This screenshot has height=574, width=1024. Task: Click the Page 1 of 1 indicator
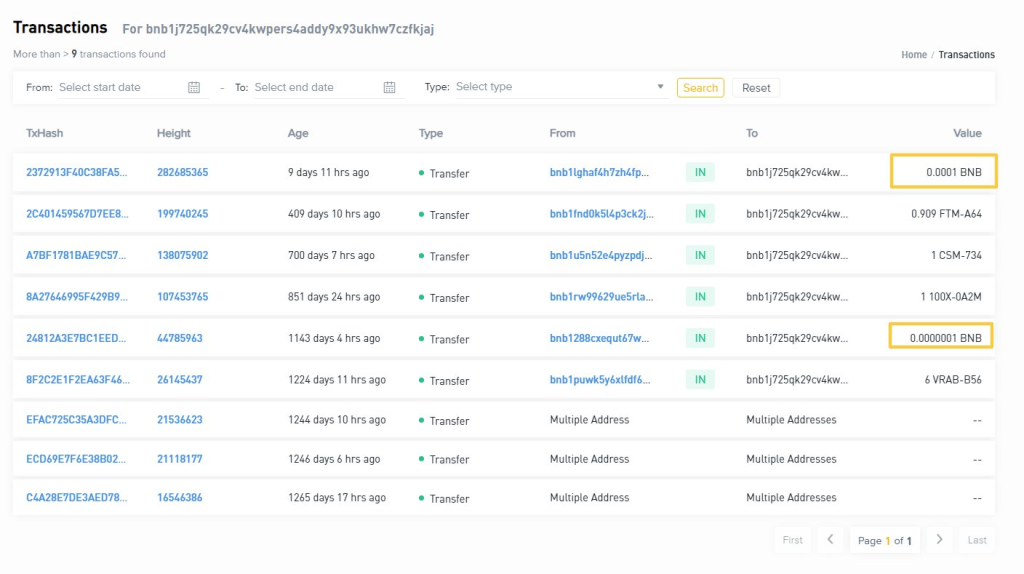point(885,540)
